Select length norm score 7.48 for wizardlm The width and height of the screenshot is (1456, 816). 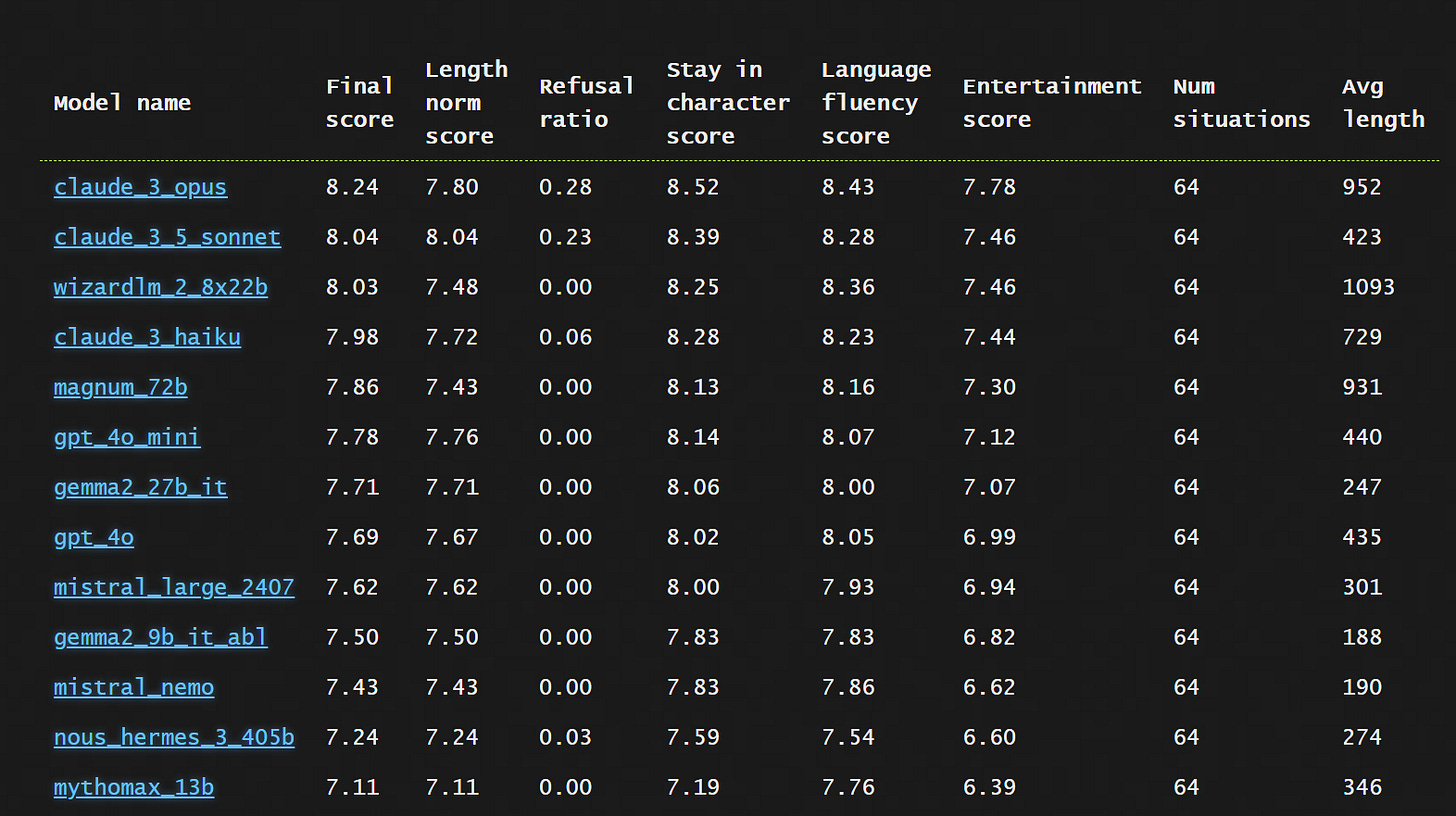coord(452,287)
